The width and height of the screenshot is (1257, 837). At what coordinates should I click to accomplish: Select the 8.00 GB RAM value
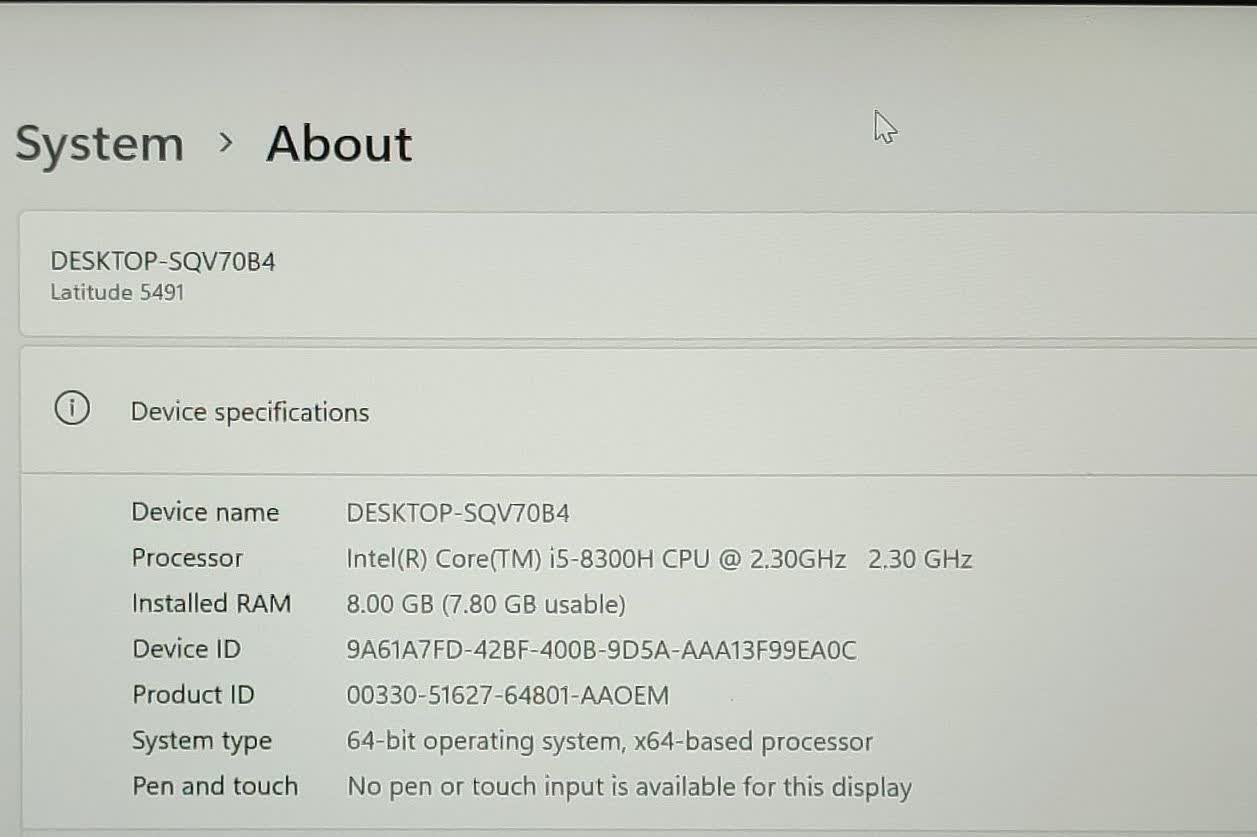[x=485, y=605]
